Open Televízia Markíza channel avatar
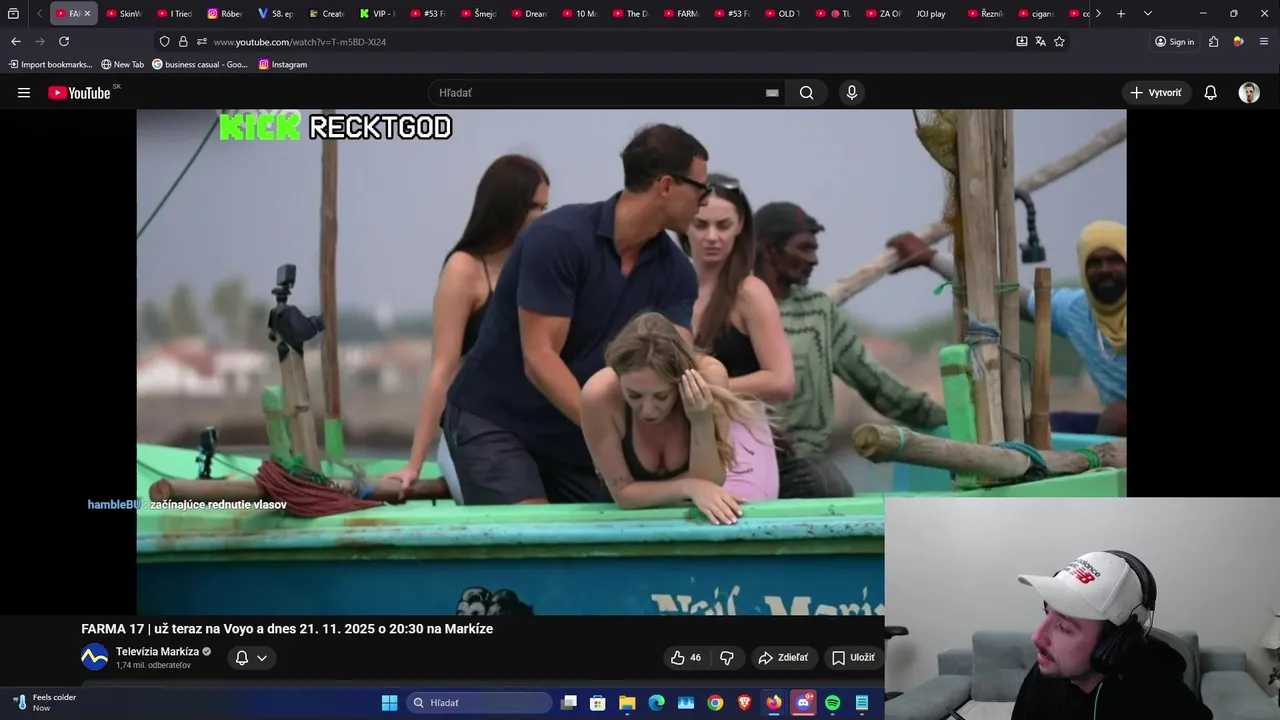The image size is (1280, 720). (x=95, y=657)
